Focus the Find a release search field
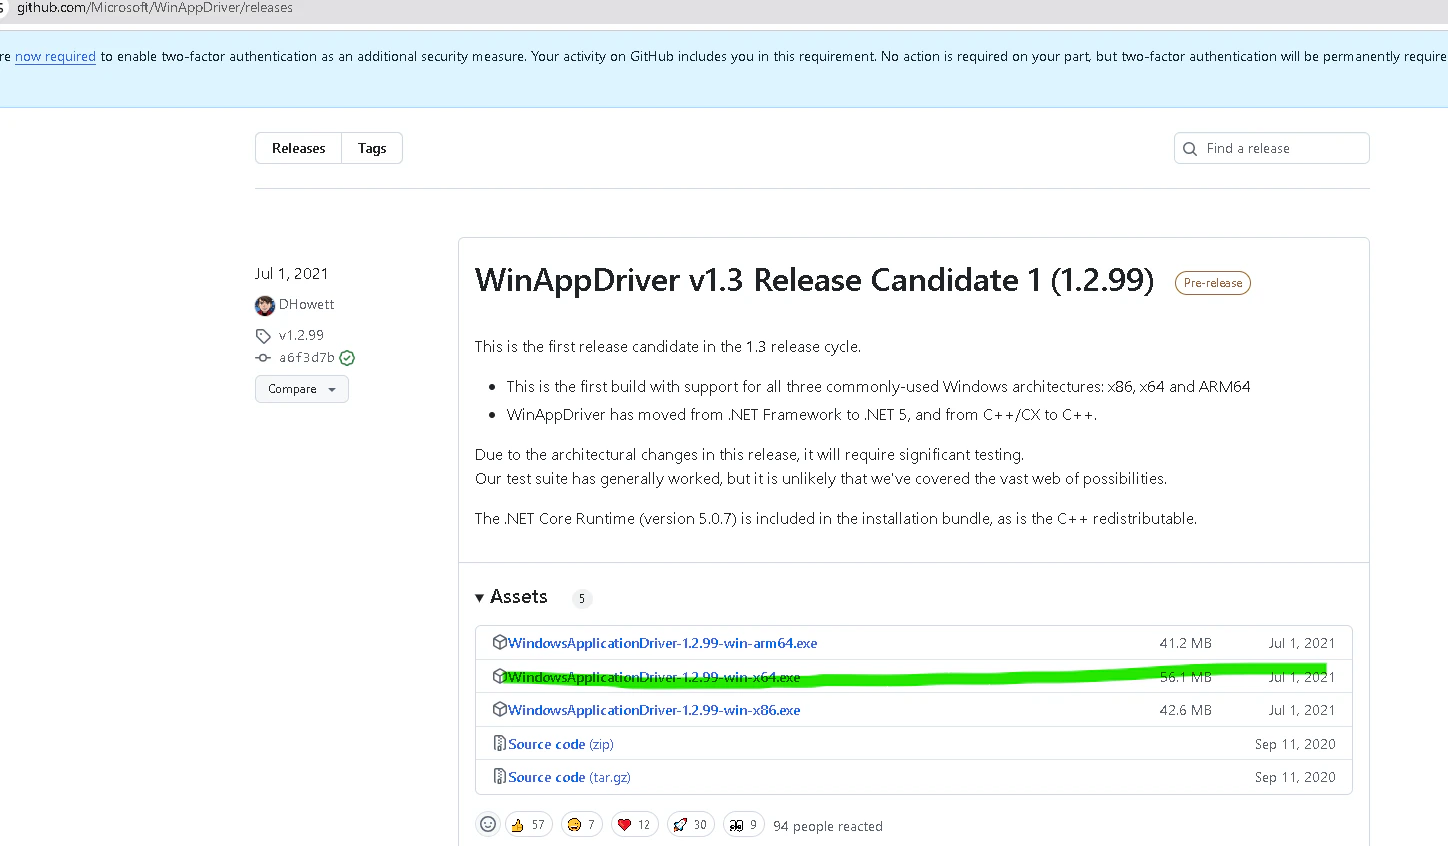 (x=1271, y=148)
